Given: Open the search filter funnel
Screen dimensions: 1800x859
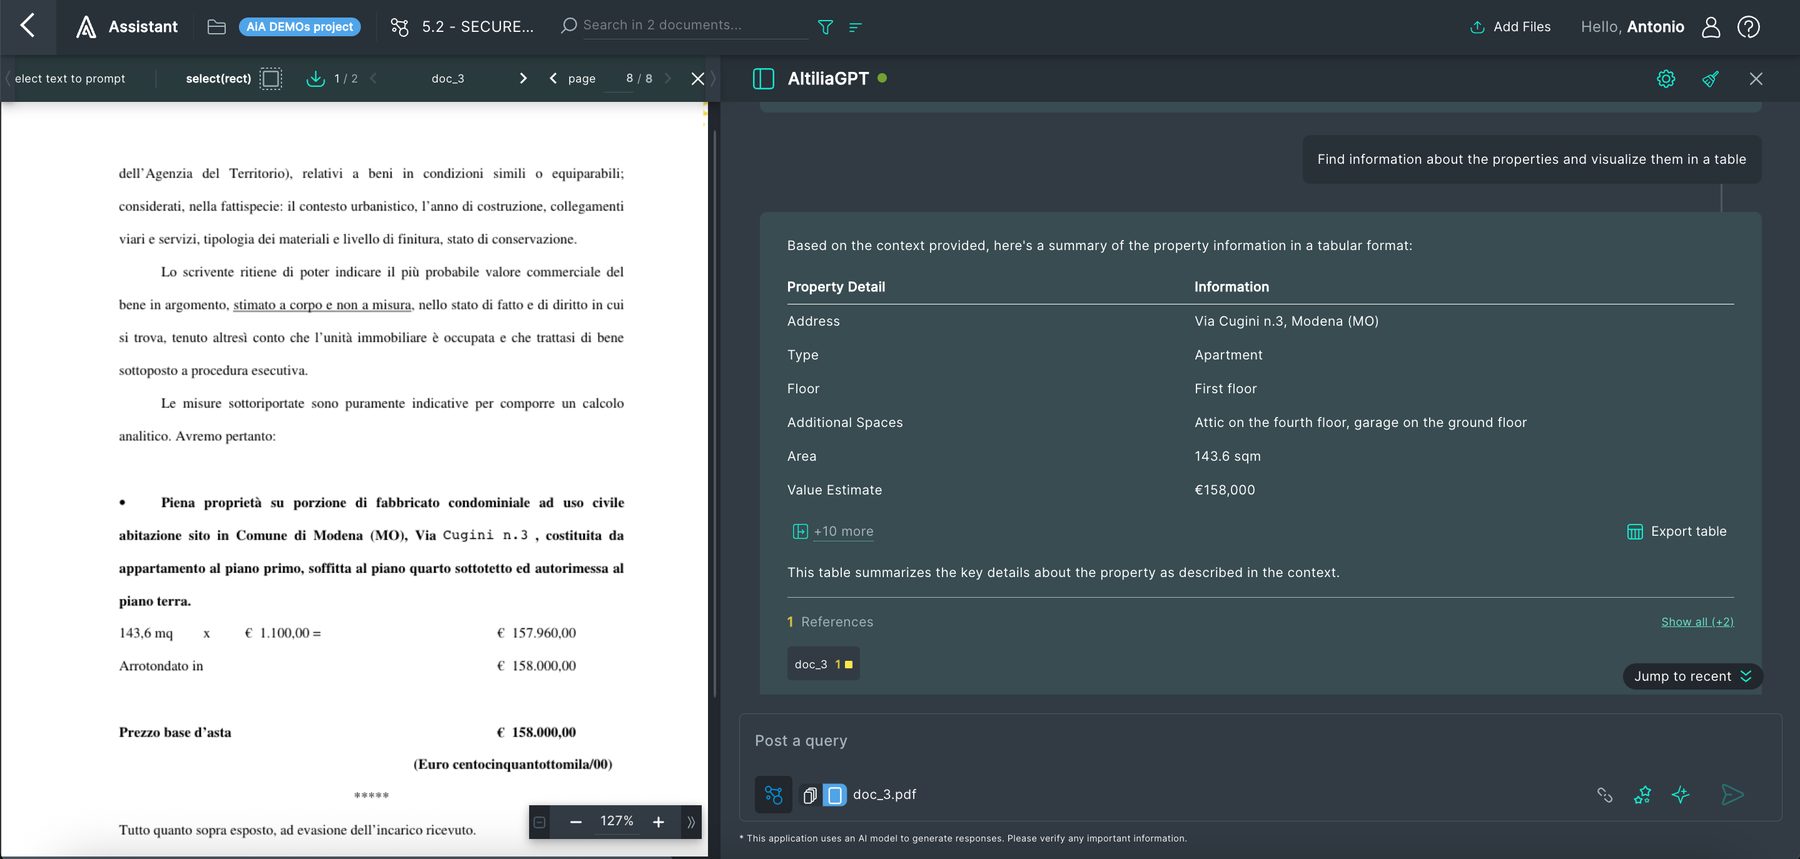Looking at the screenshot, I should 825,27.
